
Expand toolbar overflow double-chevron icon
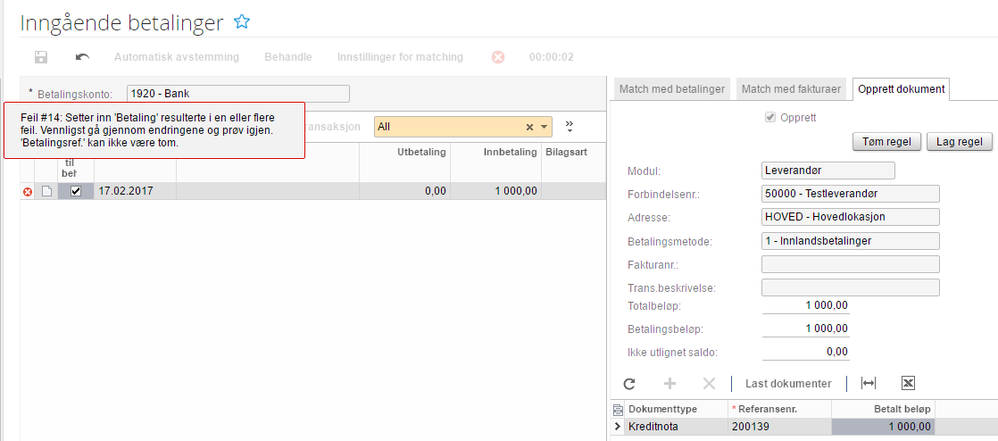pyautogui.click(x=569, y=127)
